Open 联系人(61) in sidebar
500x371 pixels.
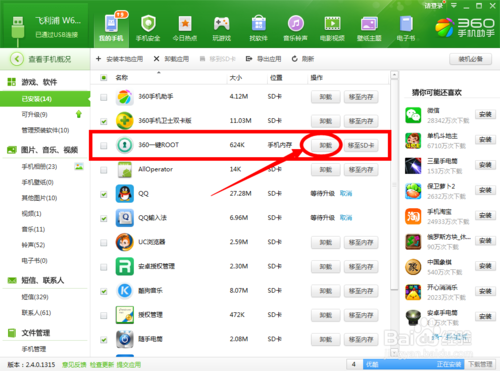pos(36,312)
